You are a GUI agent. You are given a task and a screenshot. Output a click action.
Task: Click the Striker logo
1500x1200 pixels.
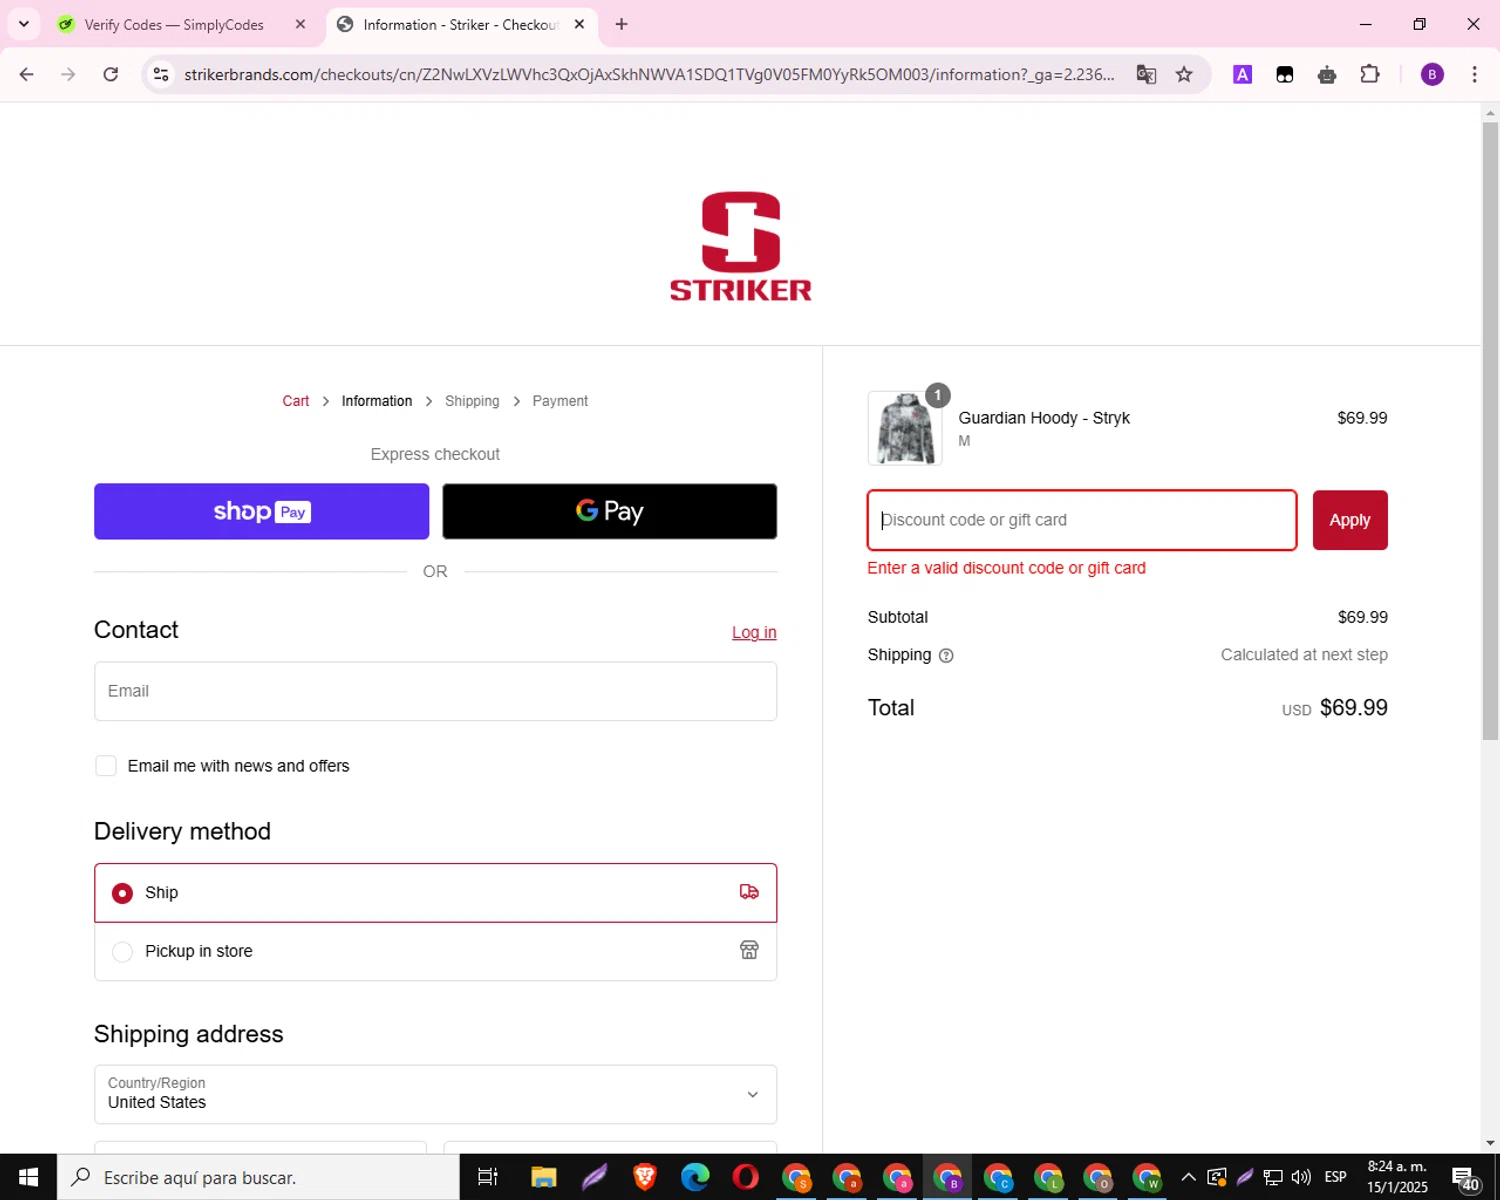[x=741, y=246]
